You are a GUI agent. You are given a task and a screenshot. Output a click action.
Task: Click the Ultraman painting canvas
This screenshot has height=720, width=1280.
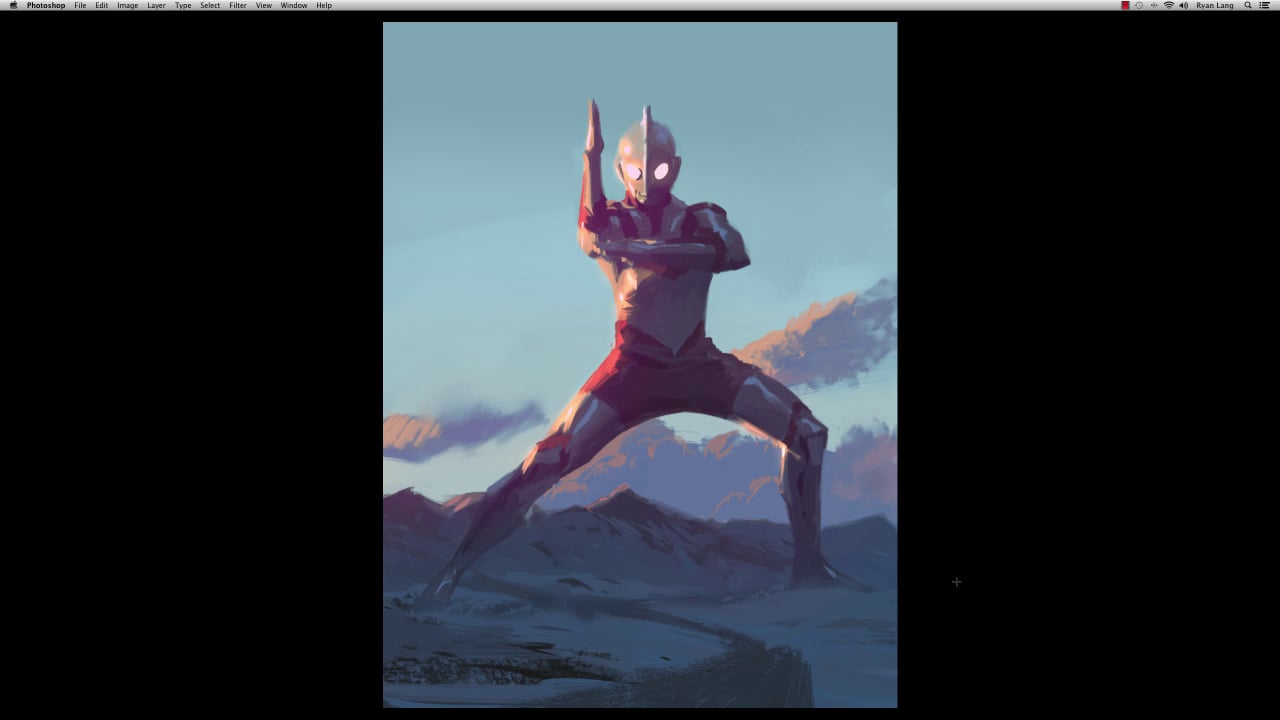640,365
